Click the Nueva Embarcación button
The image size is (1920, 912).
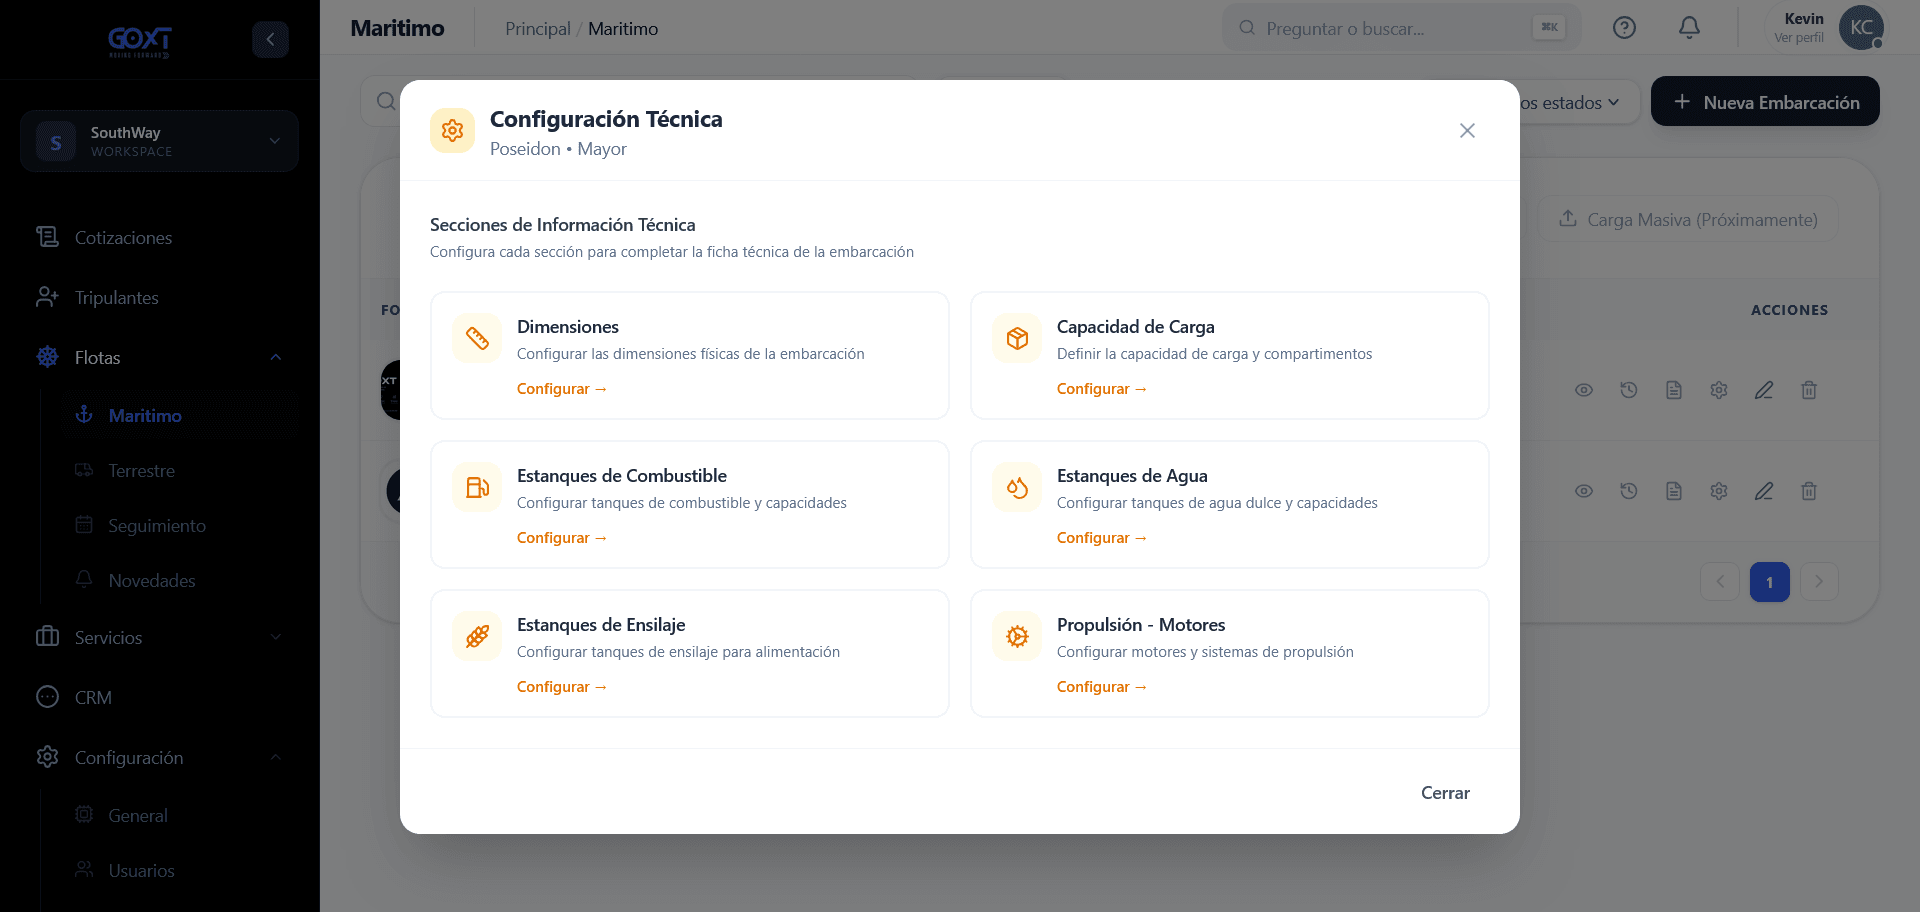pyautogui.click(x=1765, y=102)
